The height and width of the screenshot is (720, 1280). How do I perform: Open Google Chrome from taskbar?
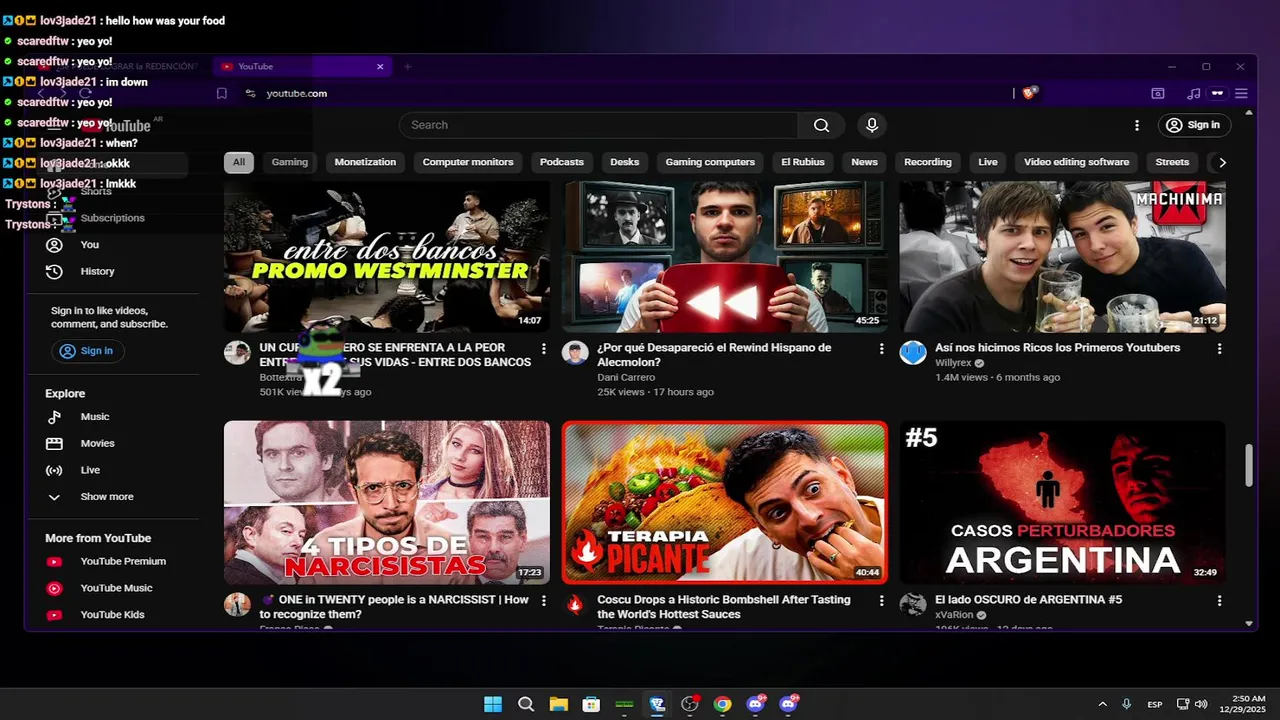[722, 704]
